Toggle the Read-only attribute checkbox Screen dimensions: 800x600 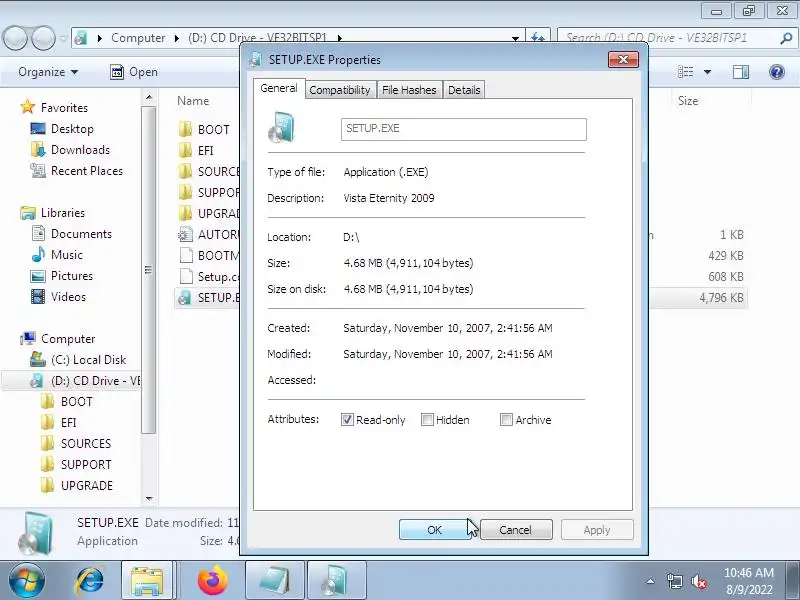tap(347, 420)
